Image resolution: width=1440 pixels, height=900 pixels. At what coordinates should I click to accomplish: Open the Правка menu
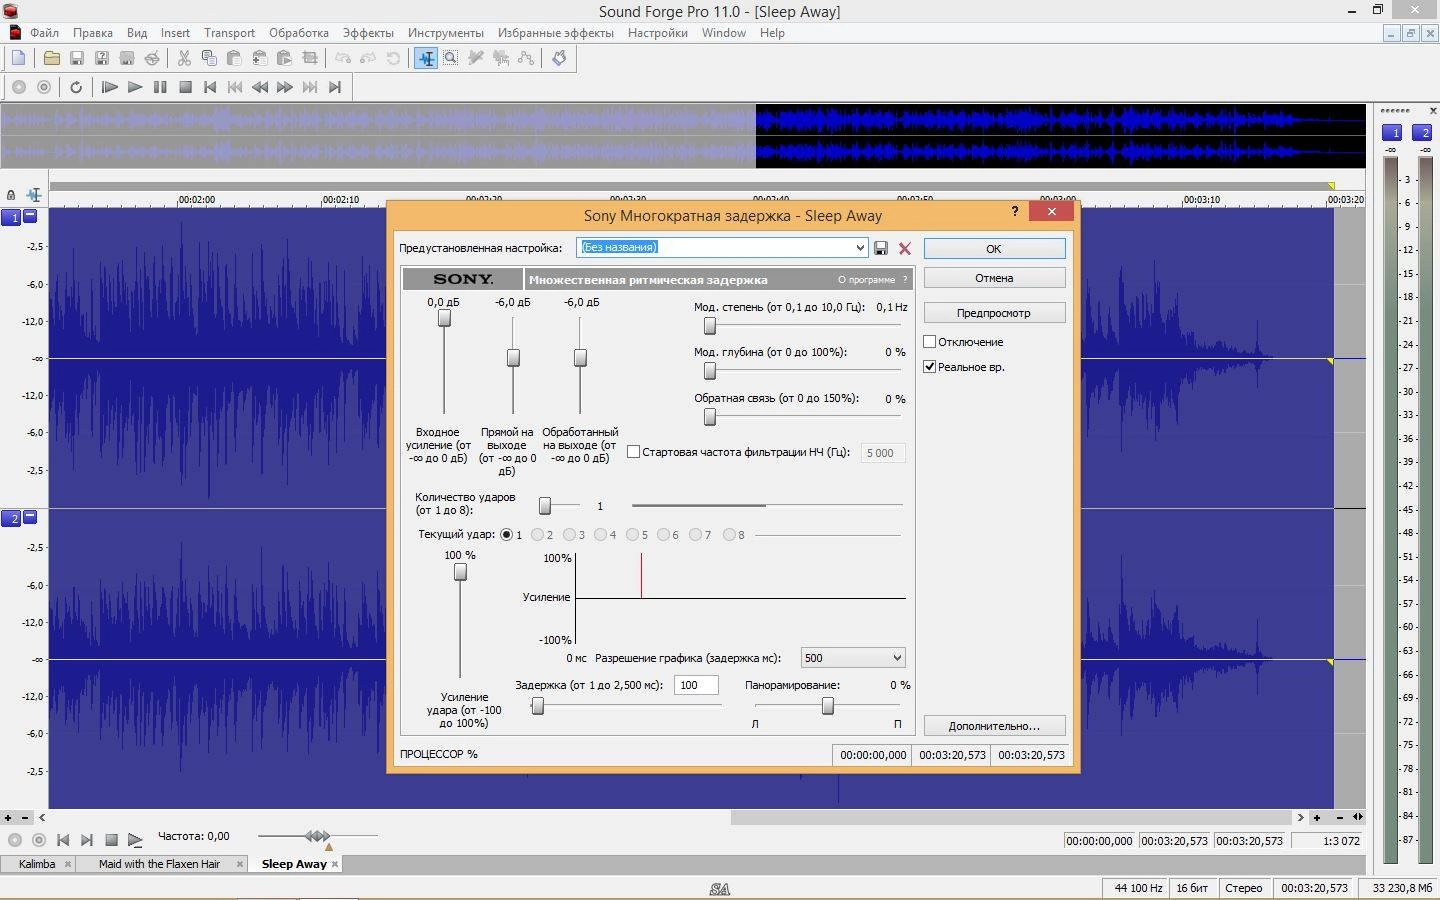92,33
